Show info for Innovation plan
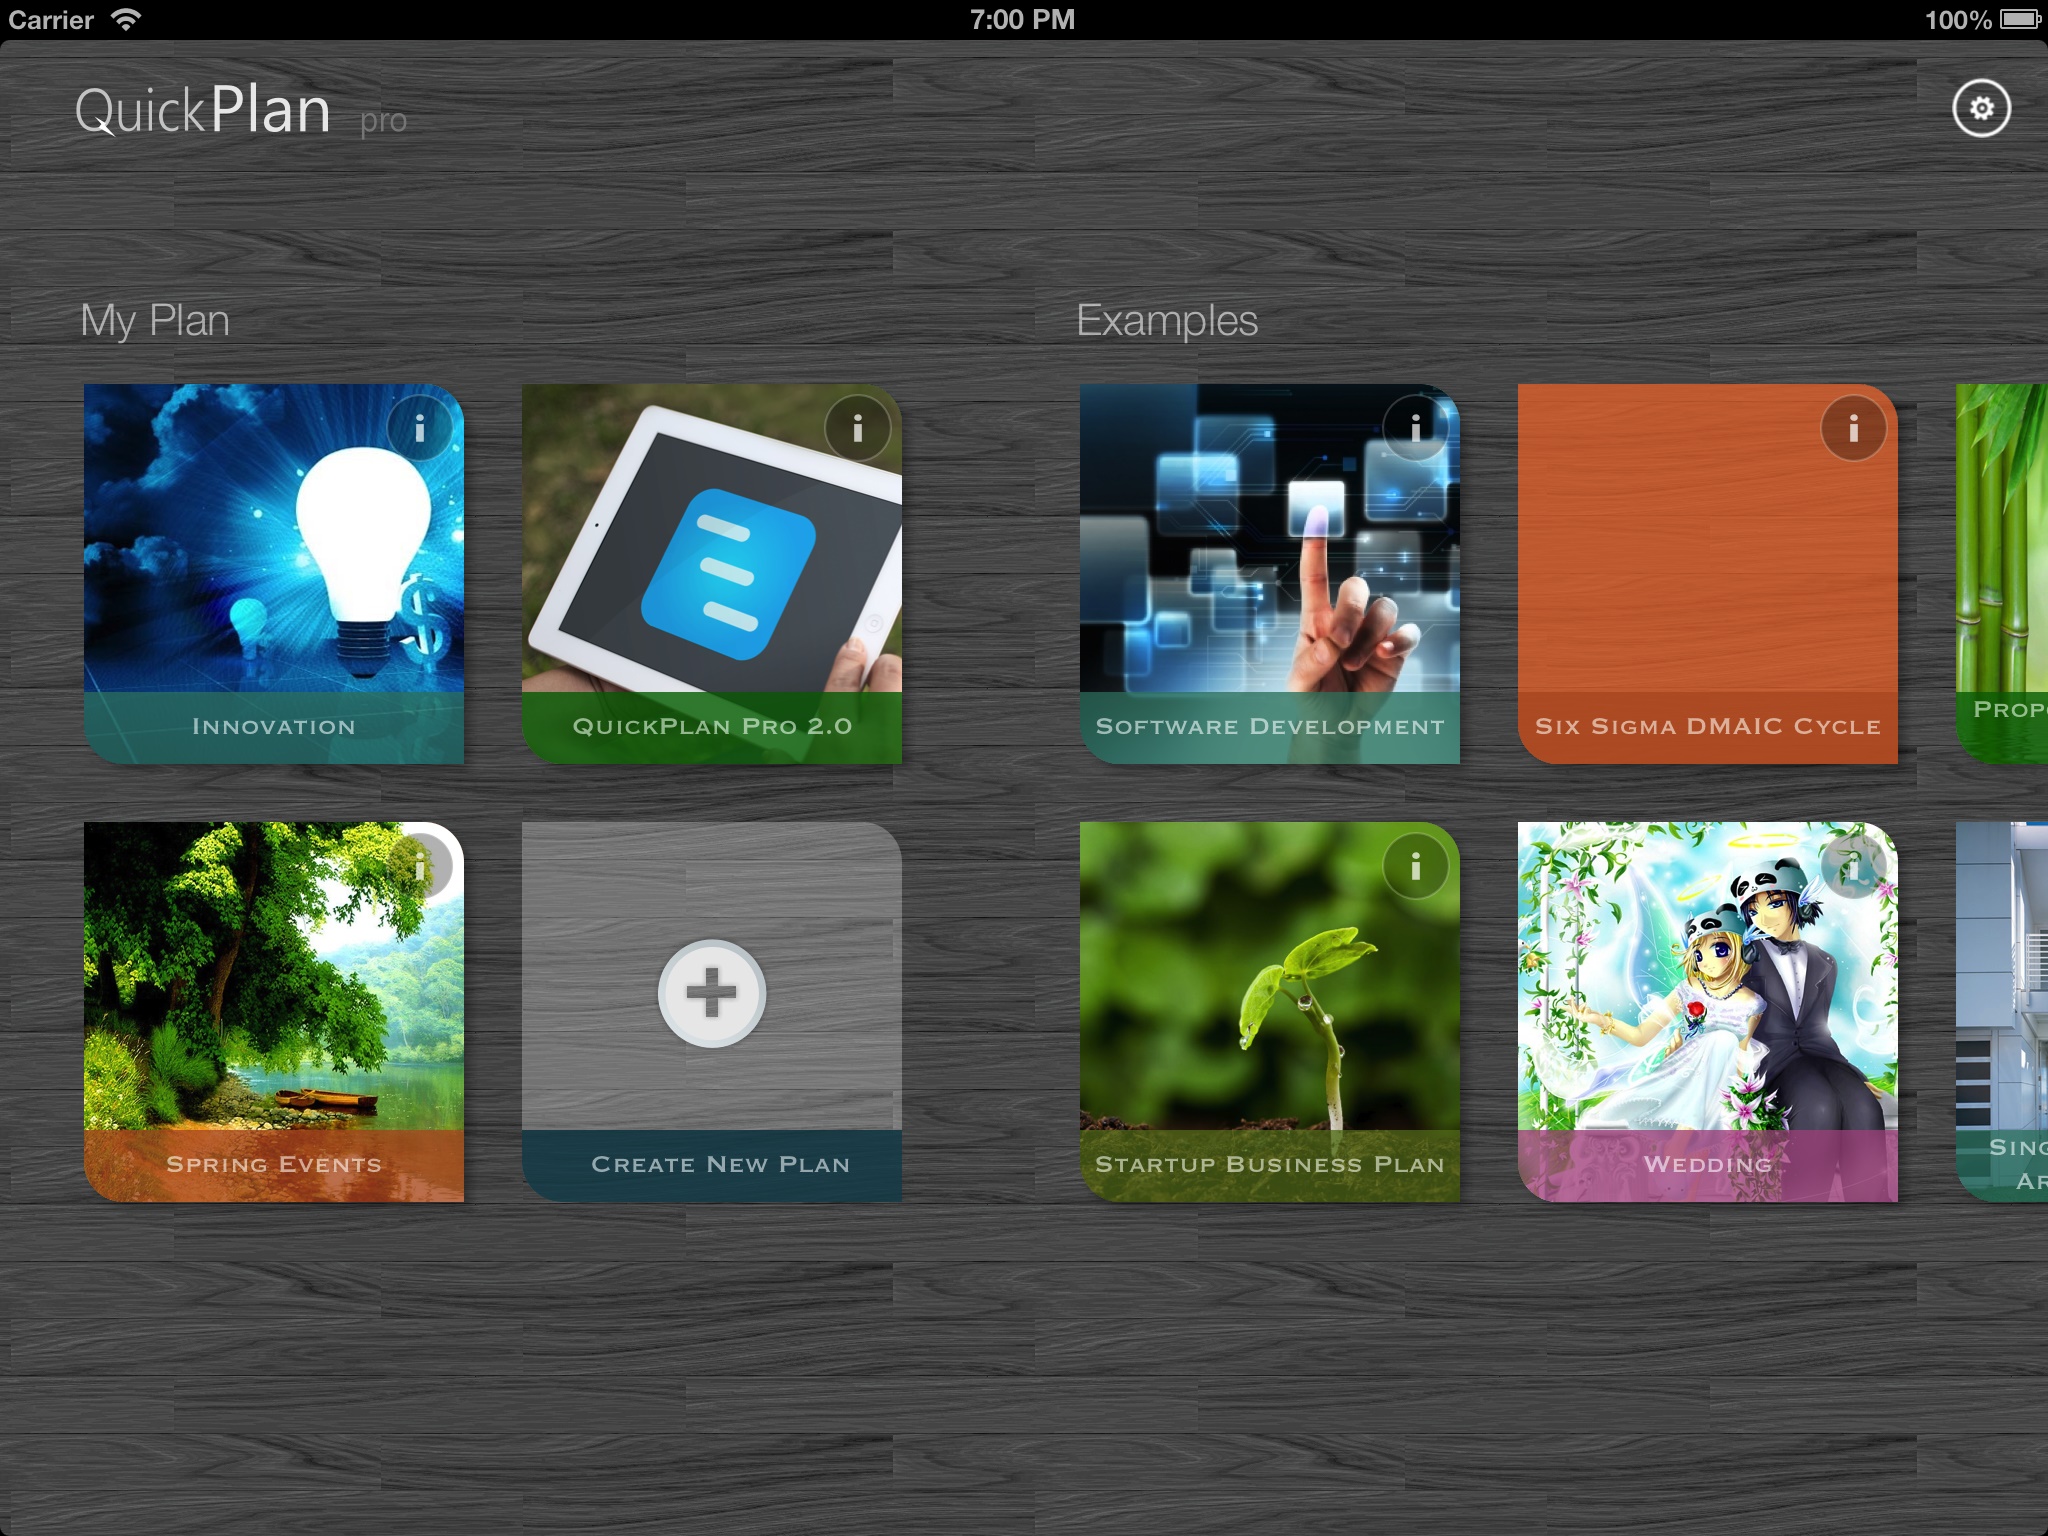 tap(419, 429)
